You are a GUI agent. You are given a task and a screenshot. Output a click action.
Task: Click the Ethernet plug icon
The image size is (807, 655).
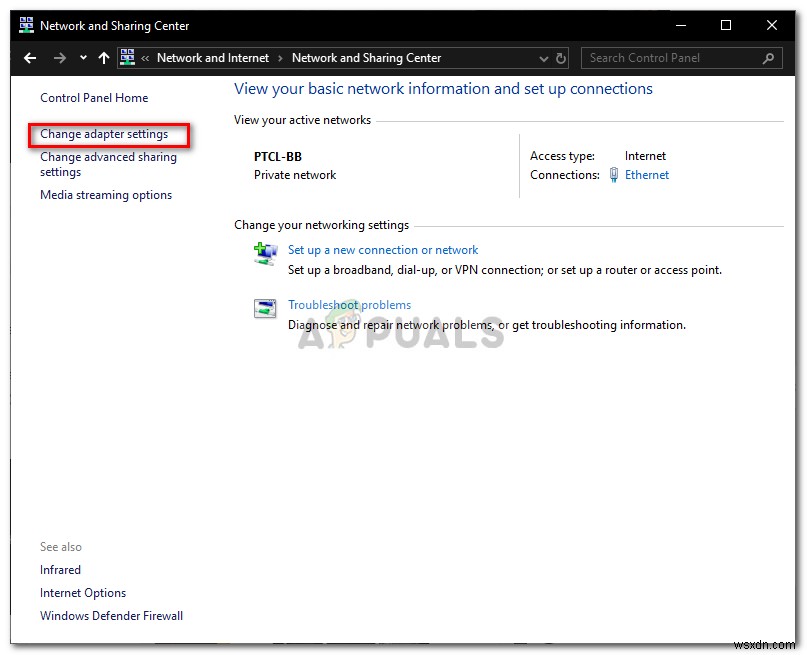[613, 175]
